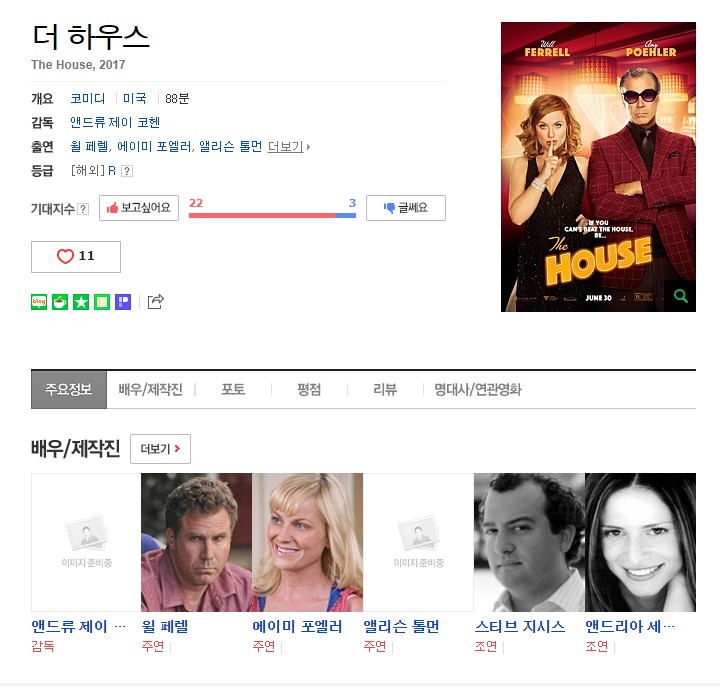Click name 스티브 지시스 under the photo
This screenshot has height=687, width=720.
(x=520, y=626)
